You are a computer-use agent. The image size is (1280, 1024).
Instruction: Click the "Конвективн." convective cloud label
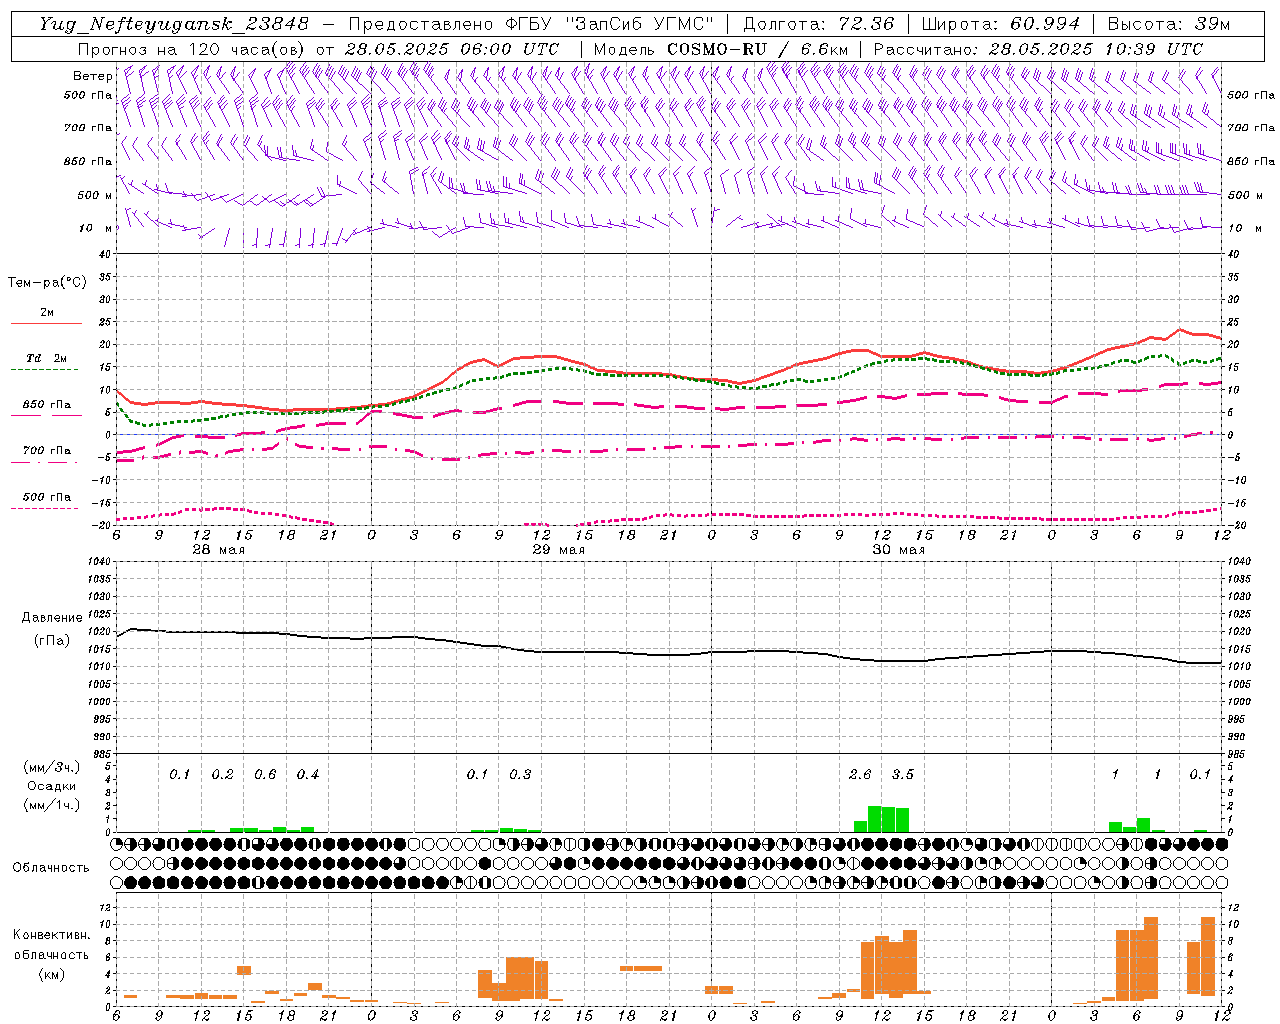51,935
